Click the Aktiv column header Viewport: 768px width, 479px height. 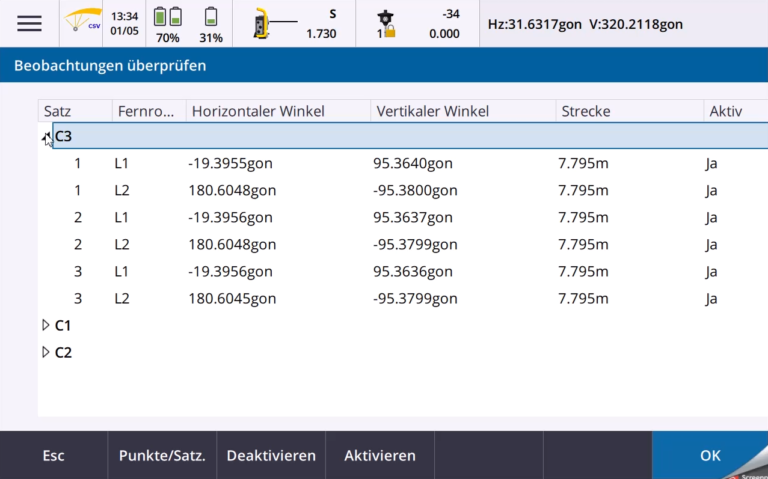point(726,111)
